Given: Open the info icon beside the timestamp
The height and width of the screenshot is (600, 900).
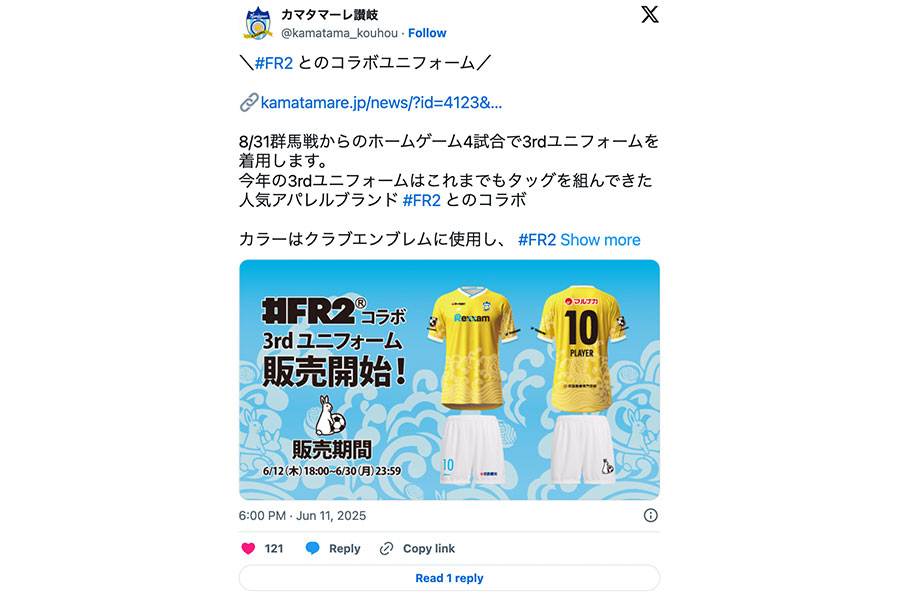Looking at the screenshot, I should tap(650, 516).
